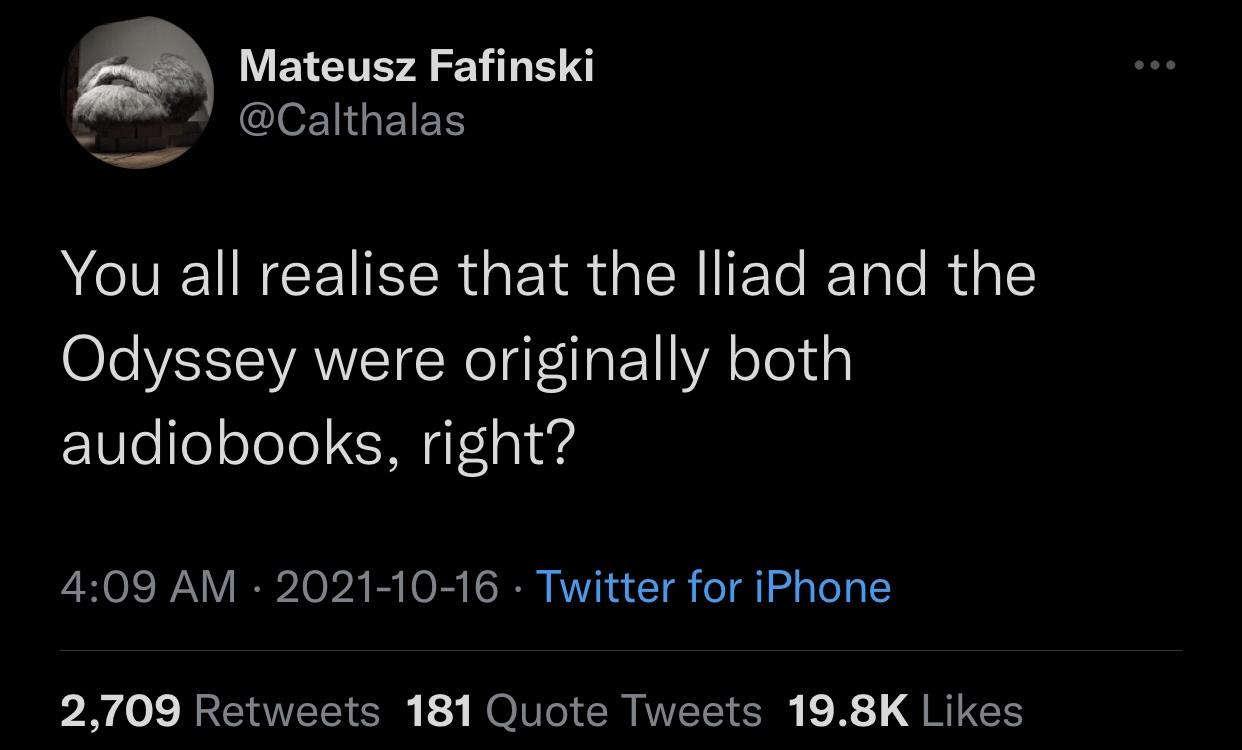This screenshot has width=1242, height=750.
Task: View the Retweets label list
Action: coord(288,711)
